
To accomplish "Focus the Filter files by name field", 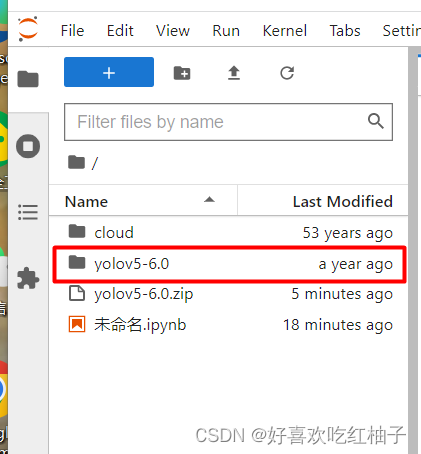I will pyautogui.click(x=228, y=122).
